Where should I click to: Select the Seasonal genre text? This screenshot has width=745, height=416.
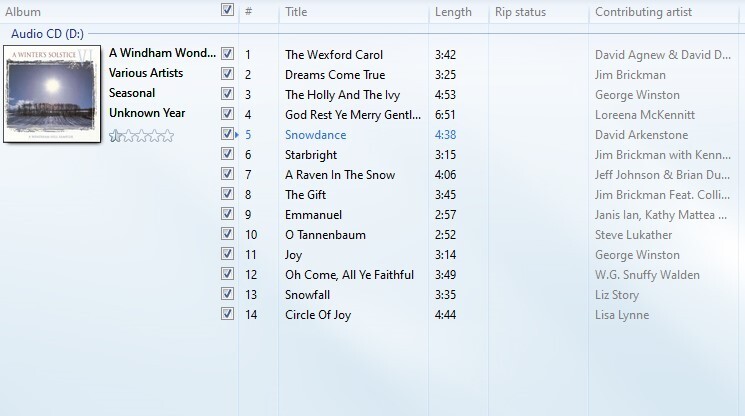[x=132, y=93]
